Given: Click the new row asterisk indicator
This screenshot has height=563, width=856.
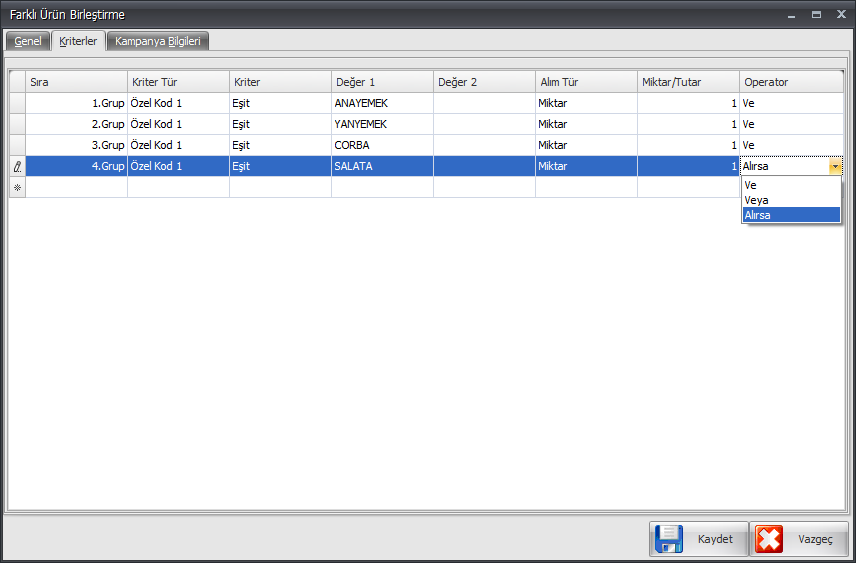Looking at the screenshot, I should [17, 187].
